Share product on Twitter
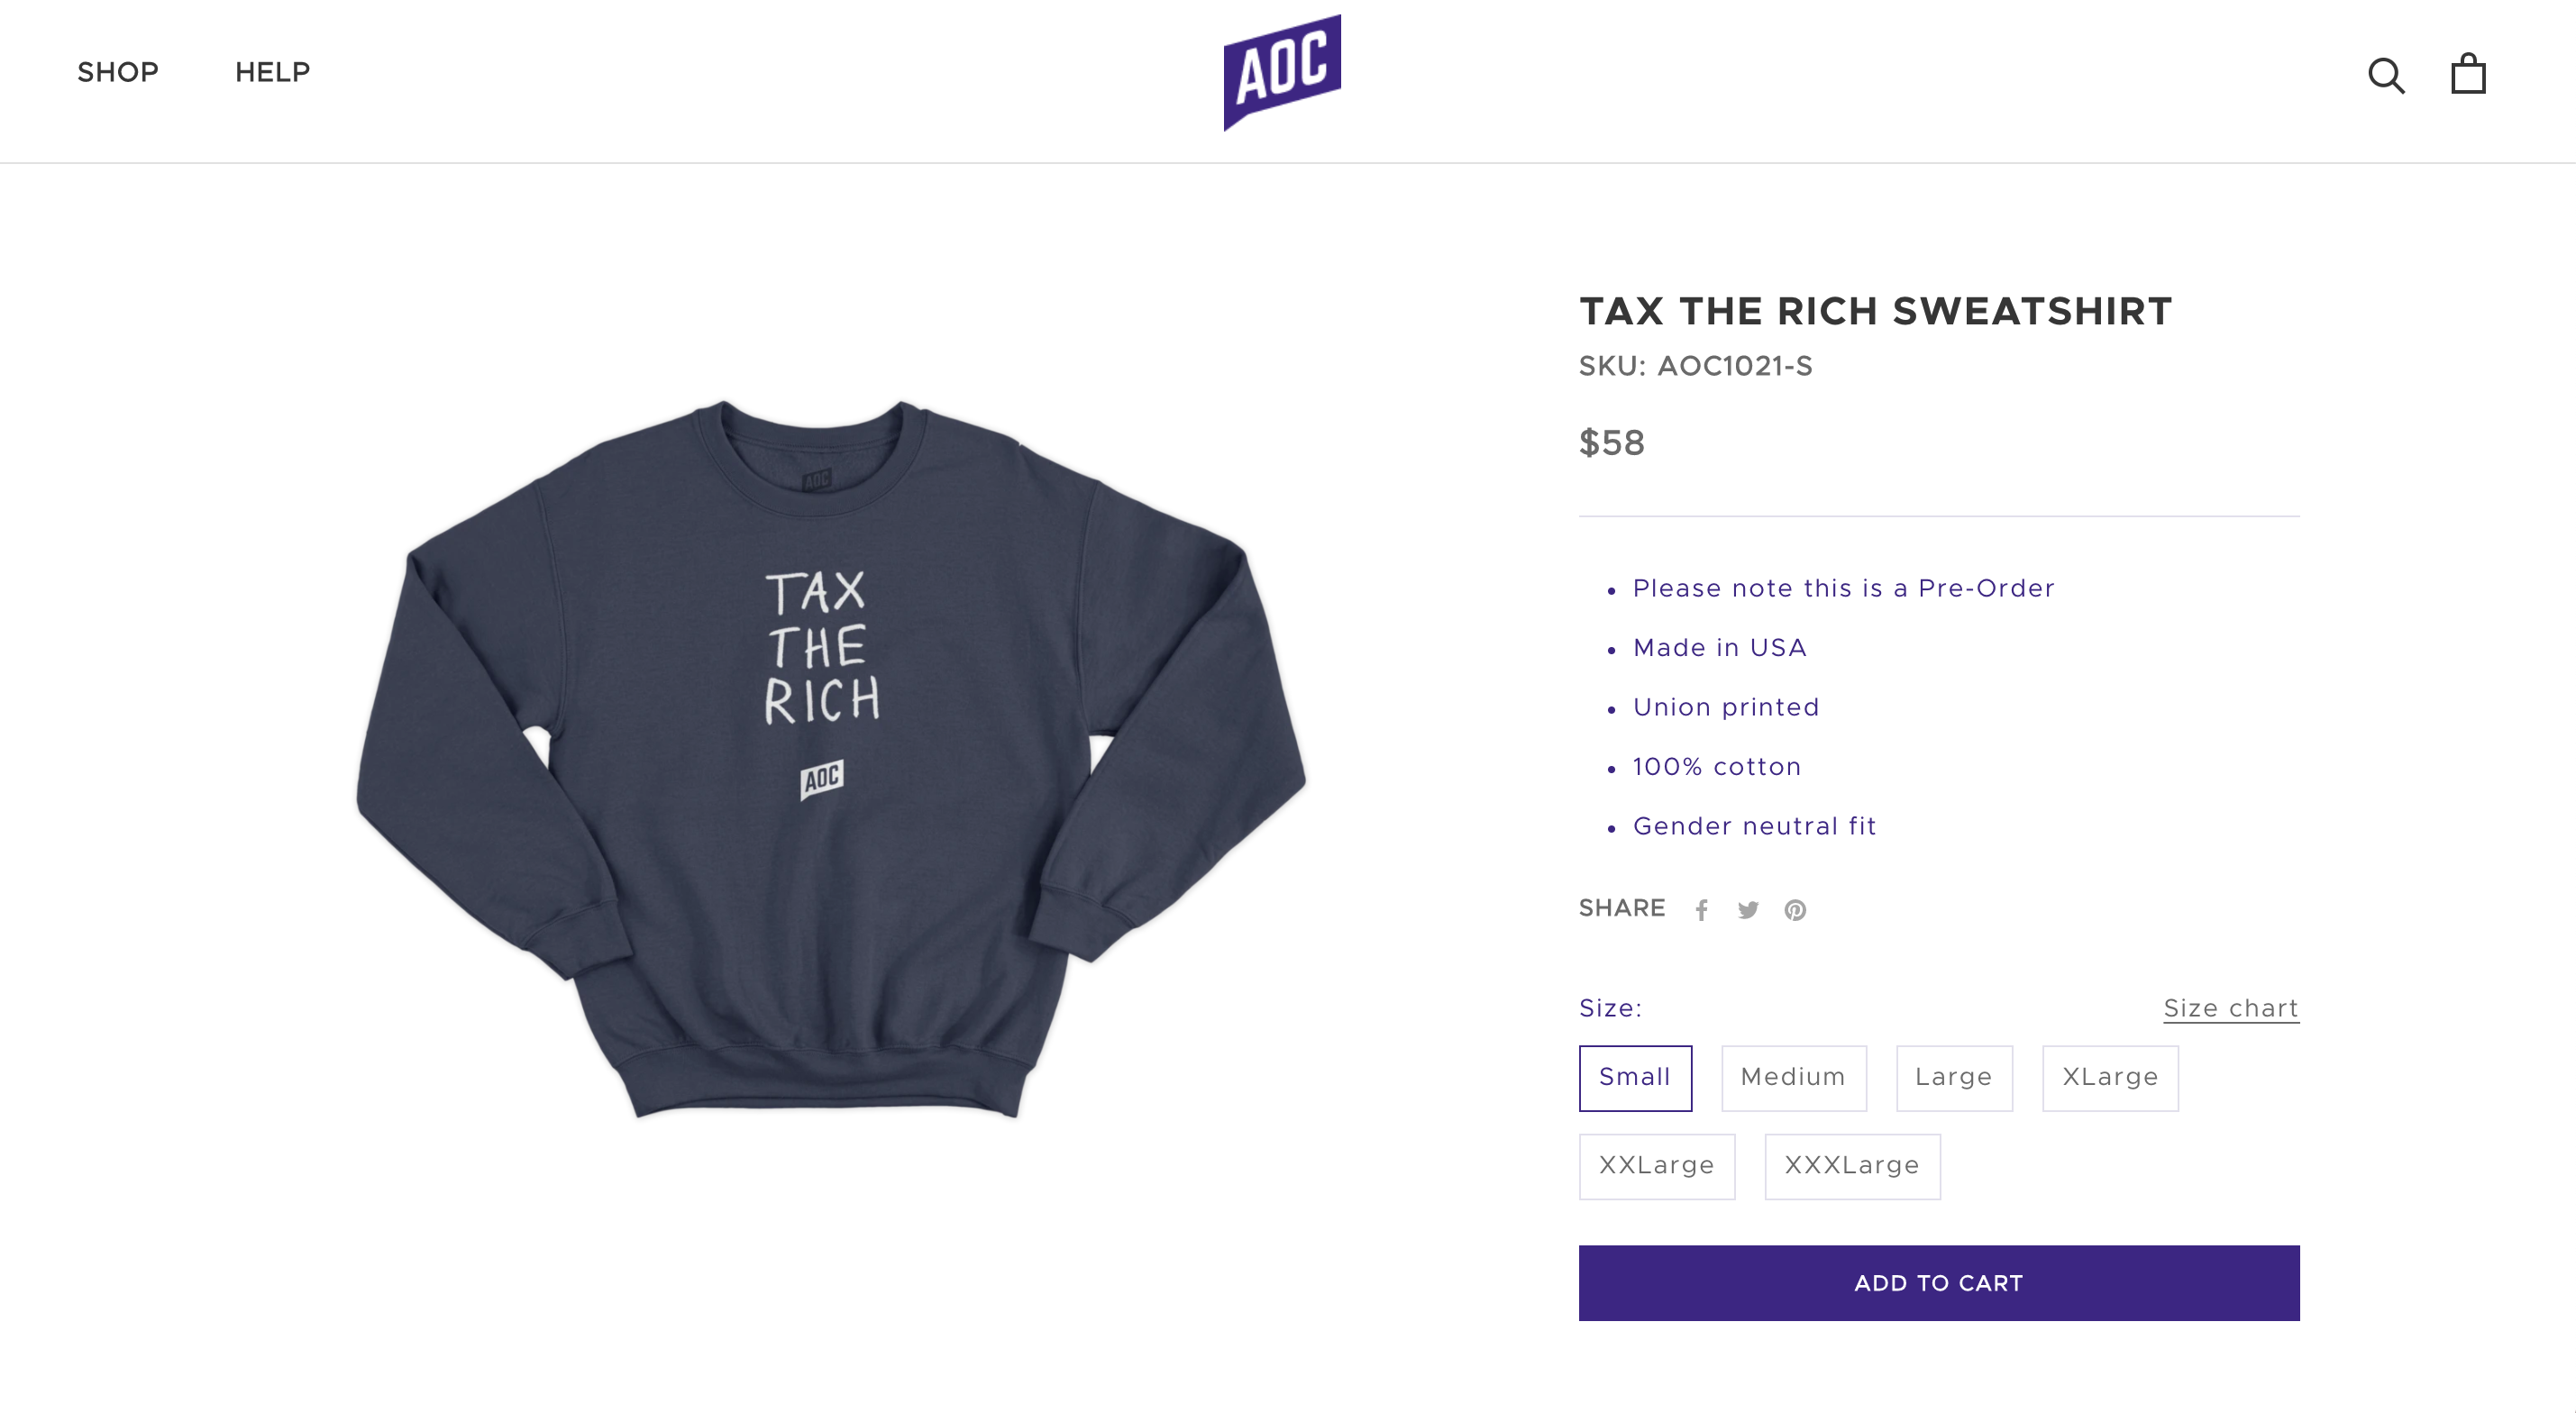 point(1748,909)
